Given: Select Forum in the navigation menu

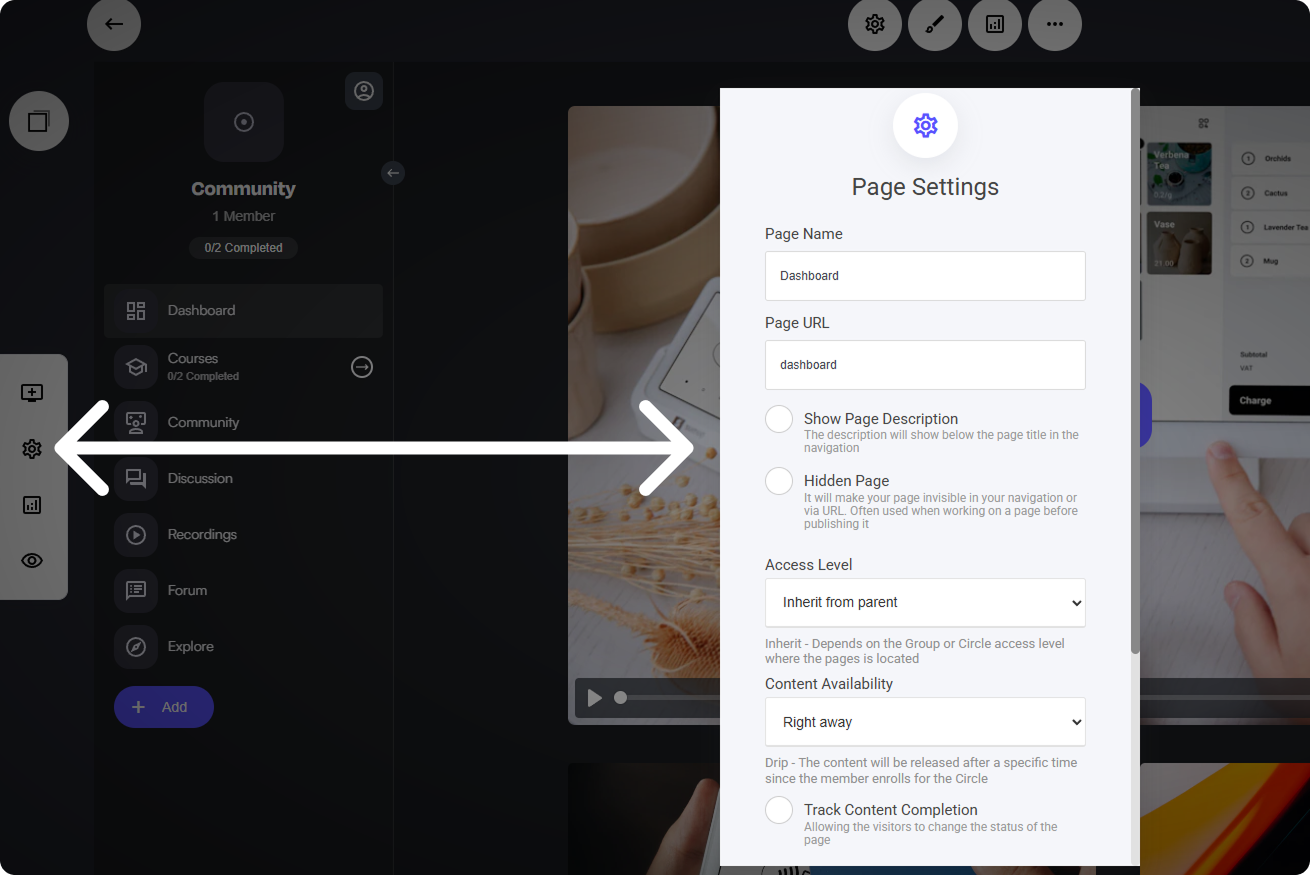Looking at the screenshot, I should click(x=187, y=590).
